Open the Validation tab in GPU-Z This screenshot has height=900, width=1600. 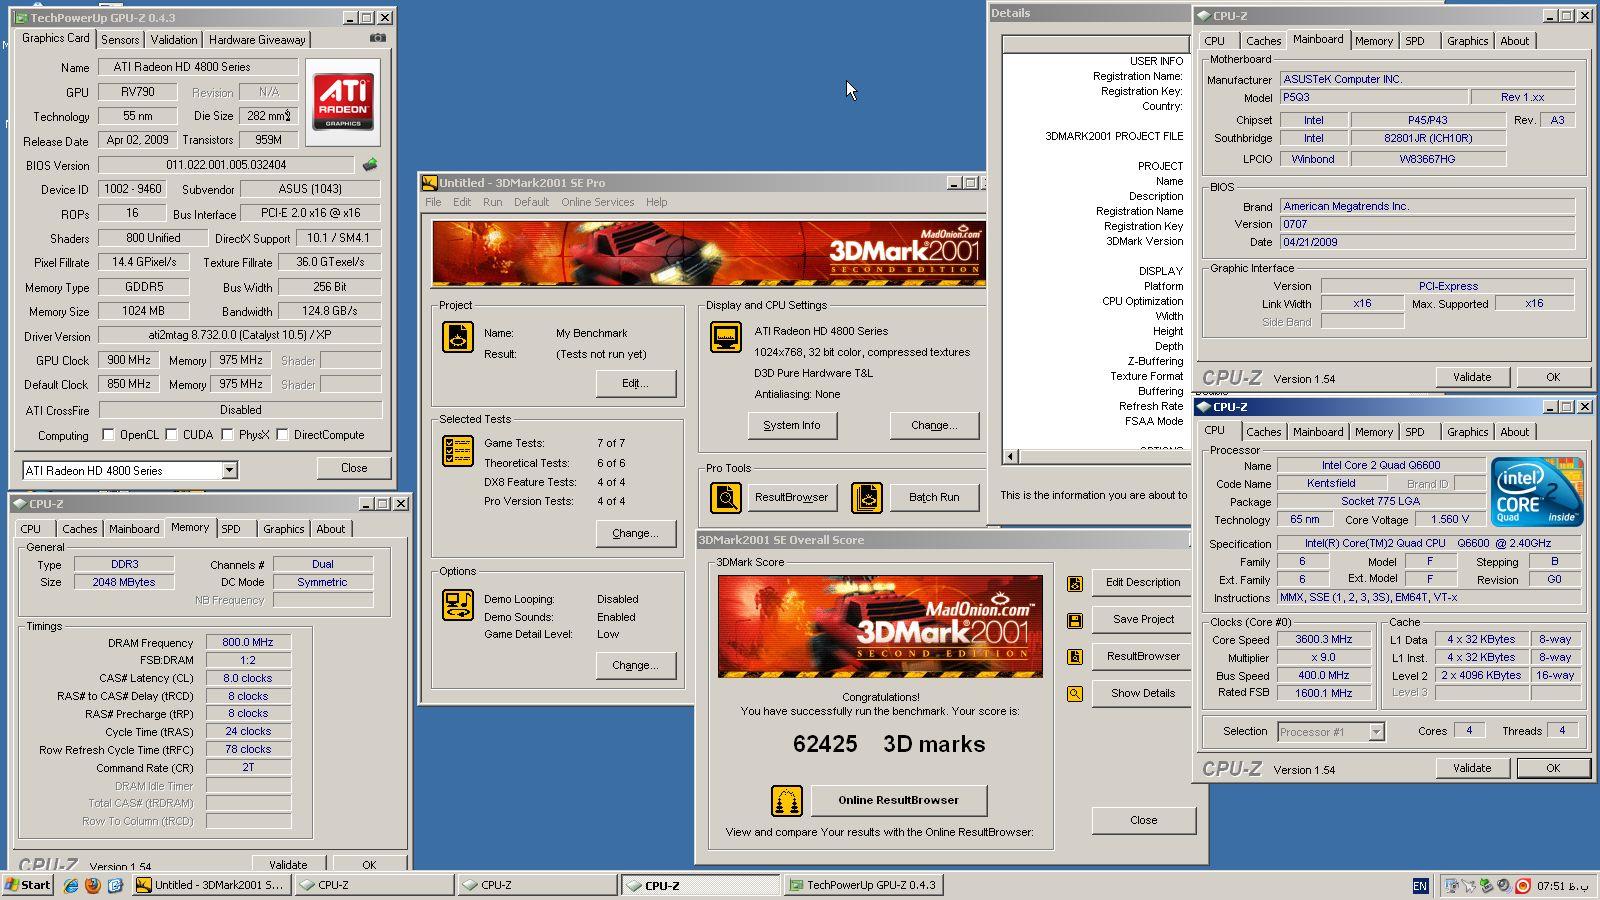[174, 40]
